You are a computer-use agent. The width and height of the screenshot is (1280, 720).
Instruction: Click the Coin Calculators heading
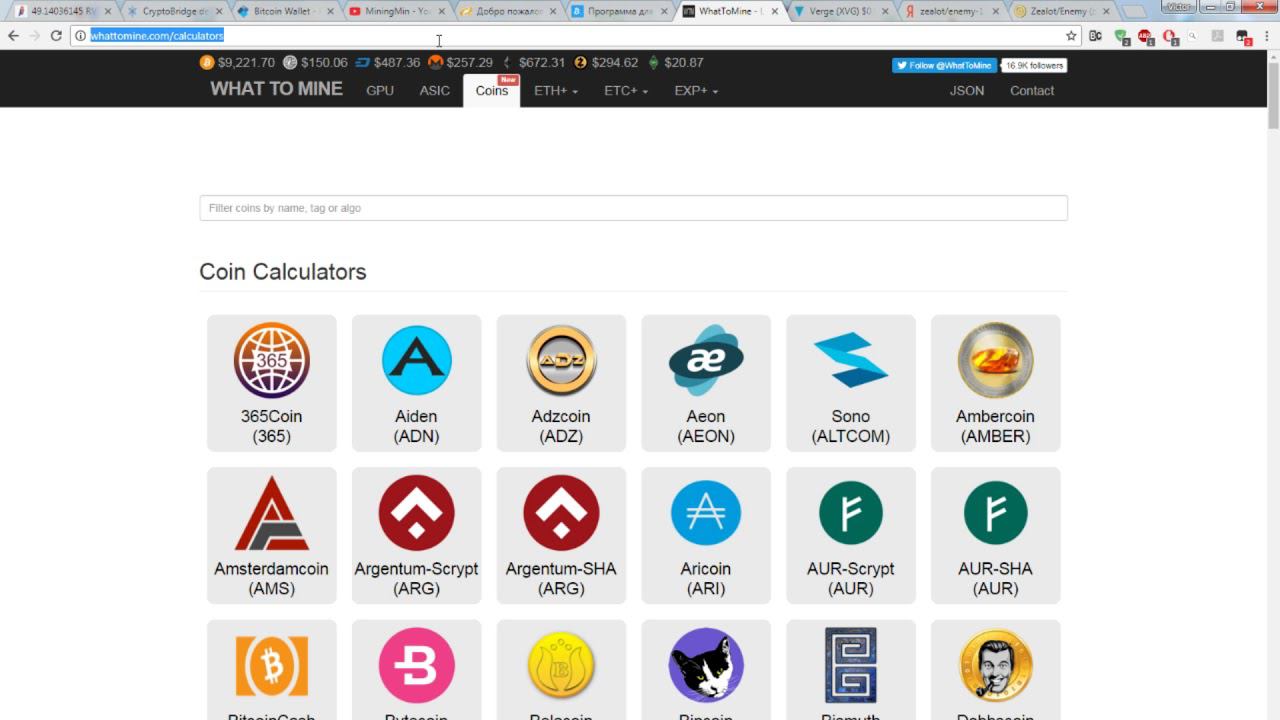point(283,272)
